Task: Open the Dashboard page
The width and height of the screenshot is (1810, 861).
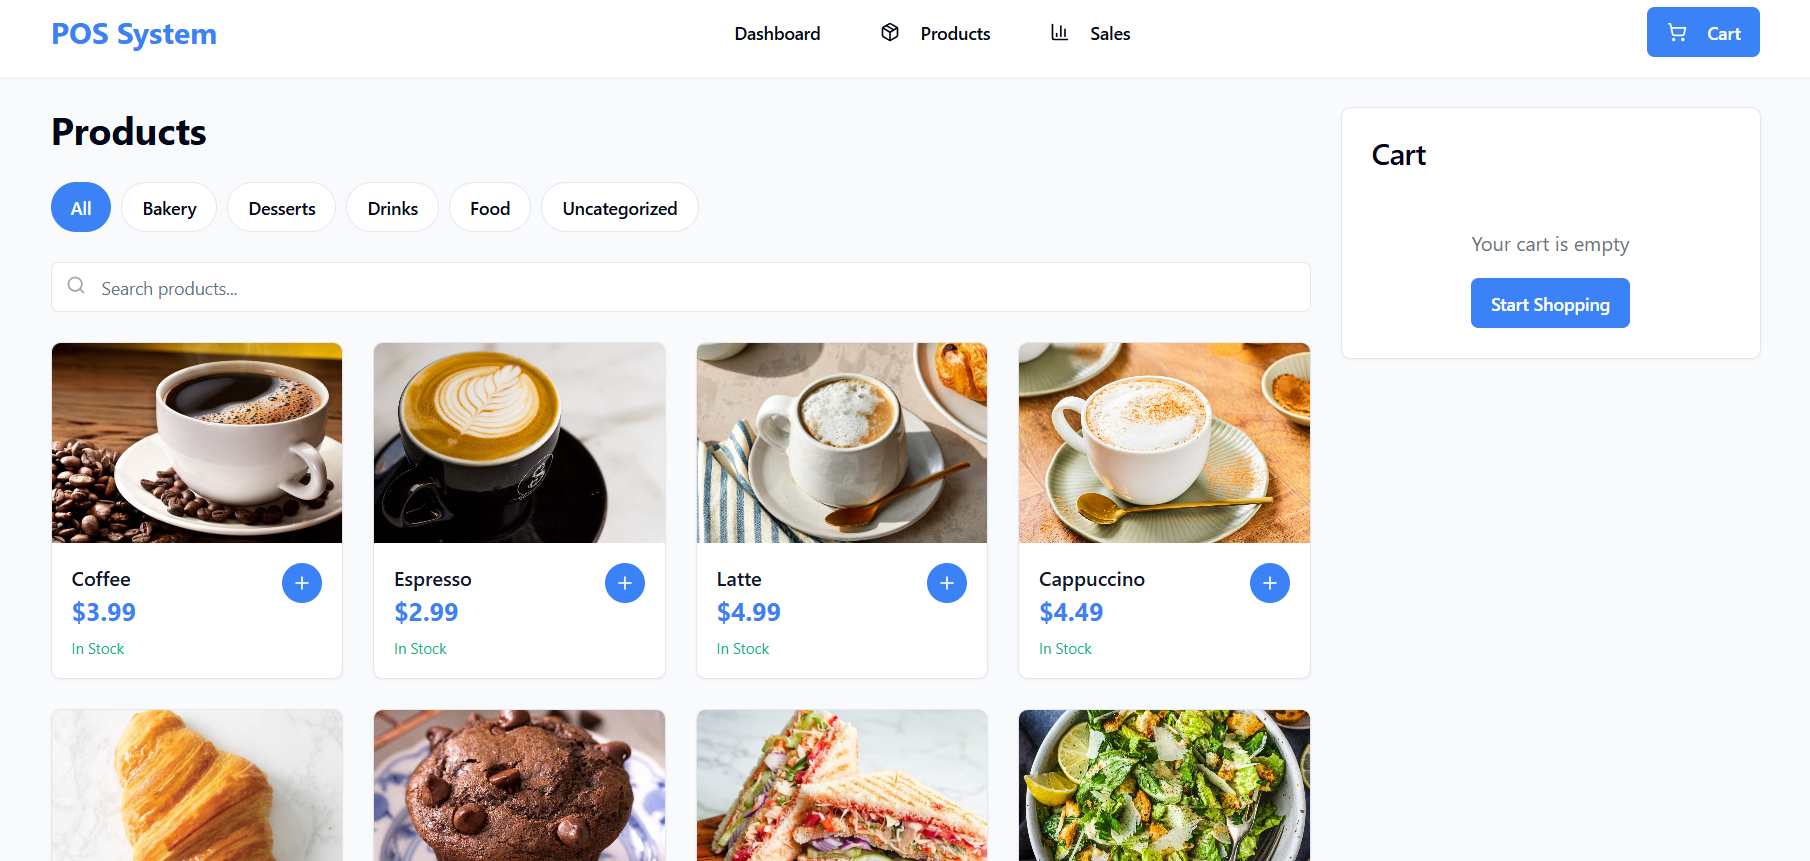Action: (777, 33)
